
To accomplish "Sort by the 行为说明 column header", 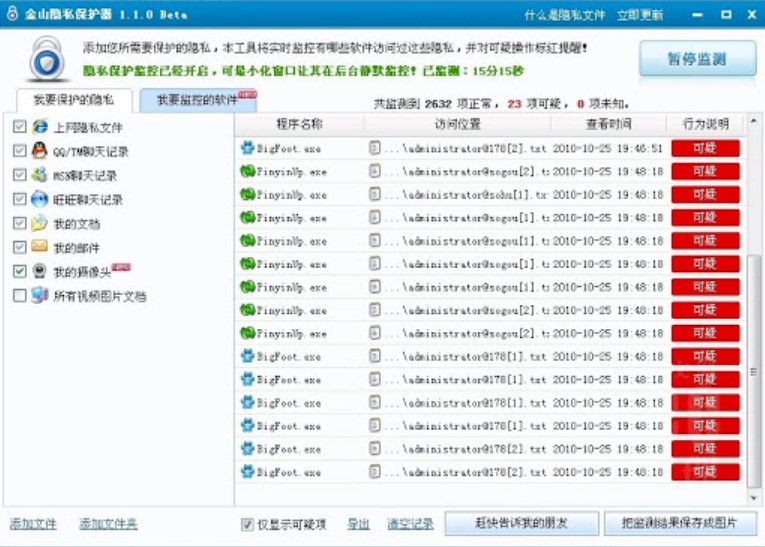I will click(x=705, y=124).
